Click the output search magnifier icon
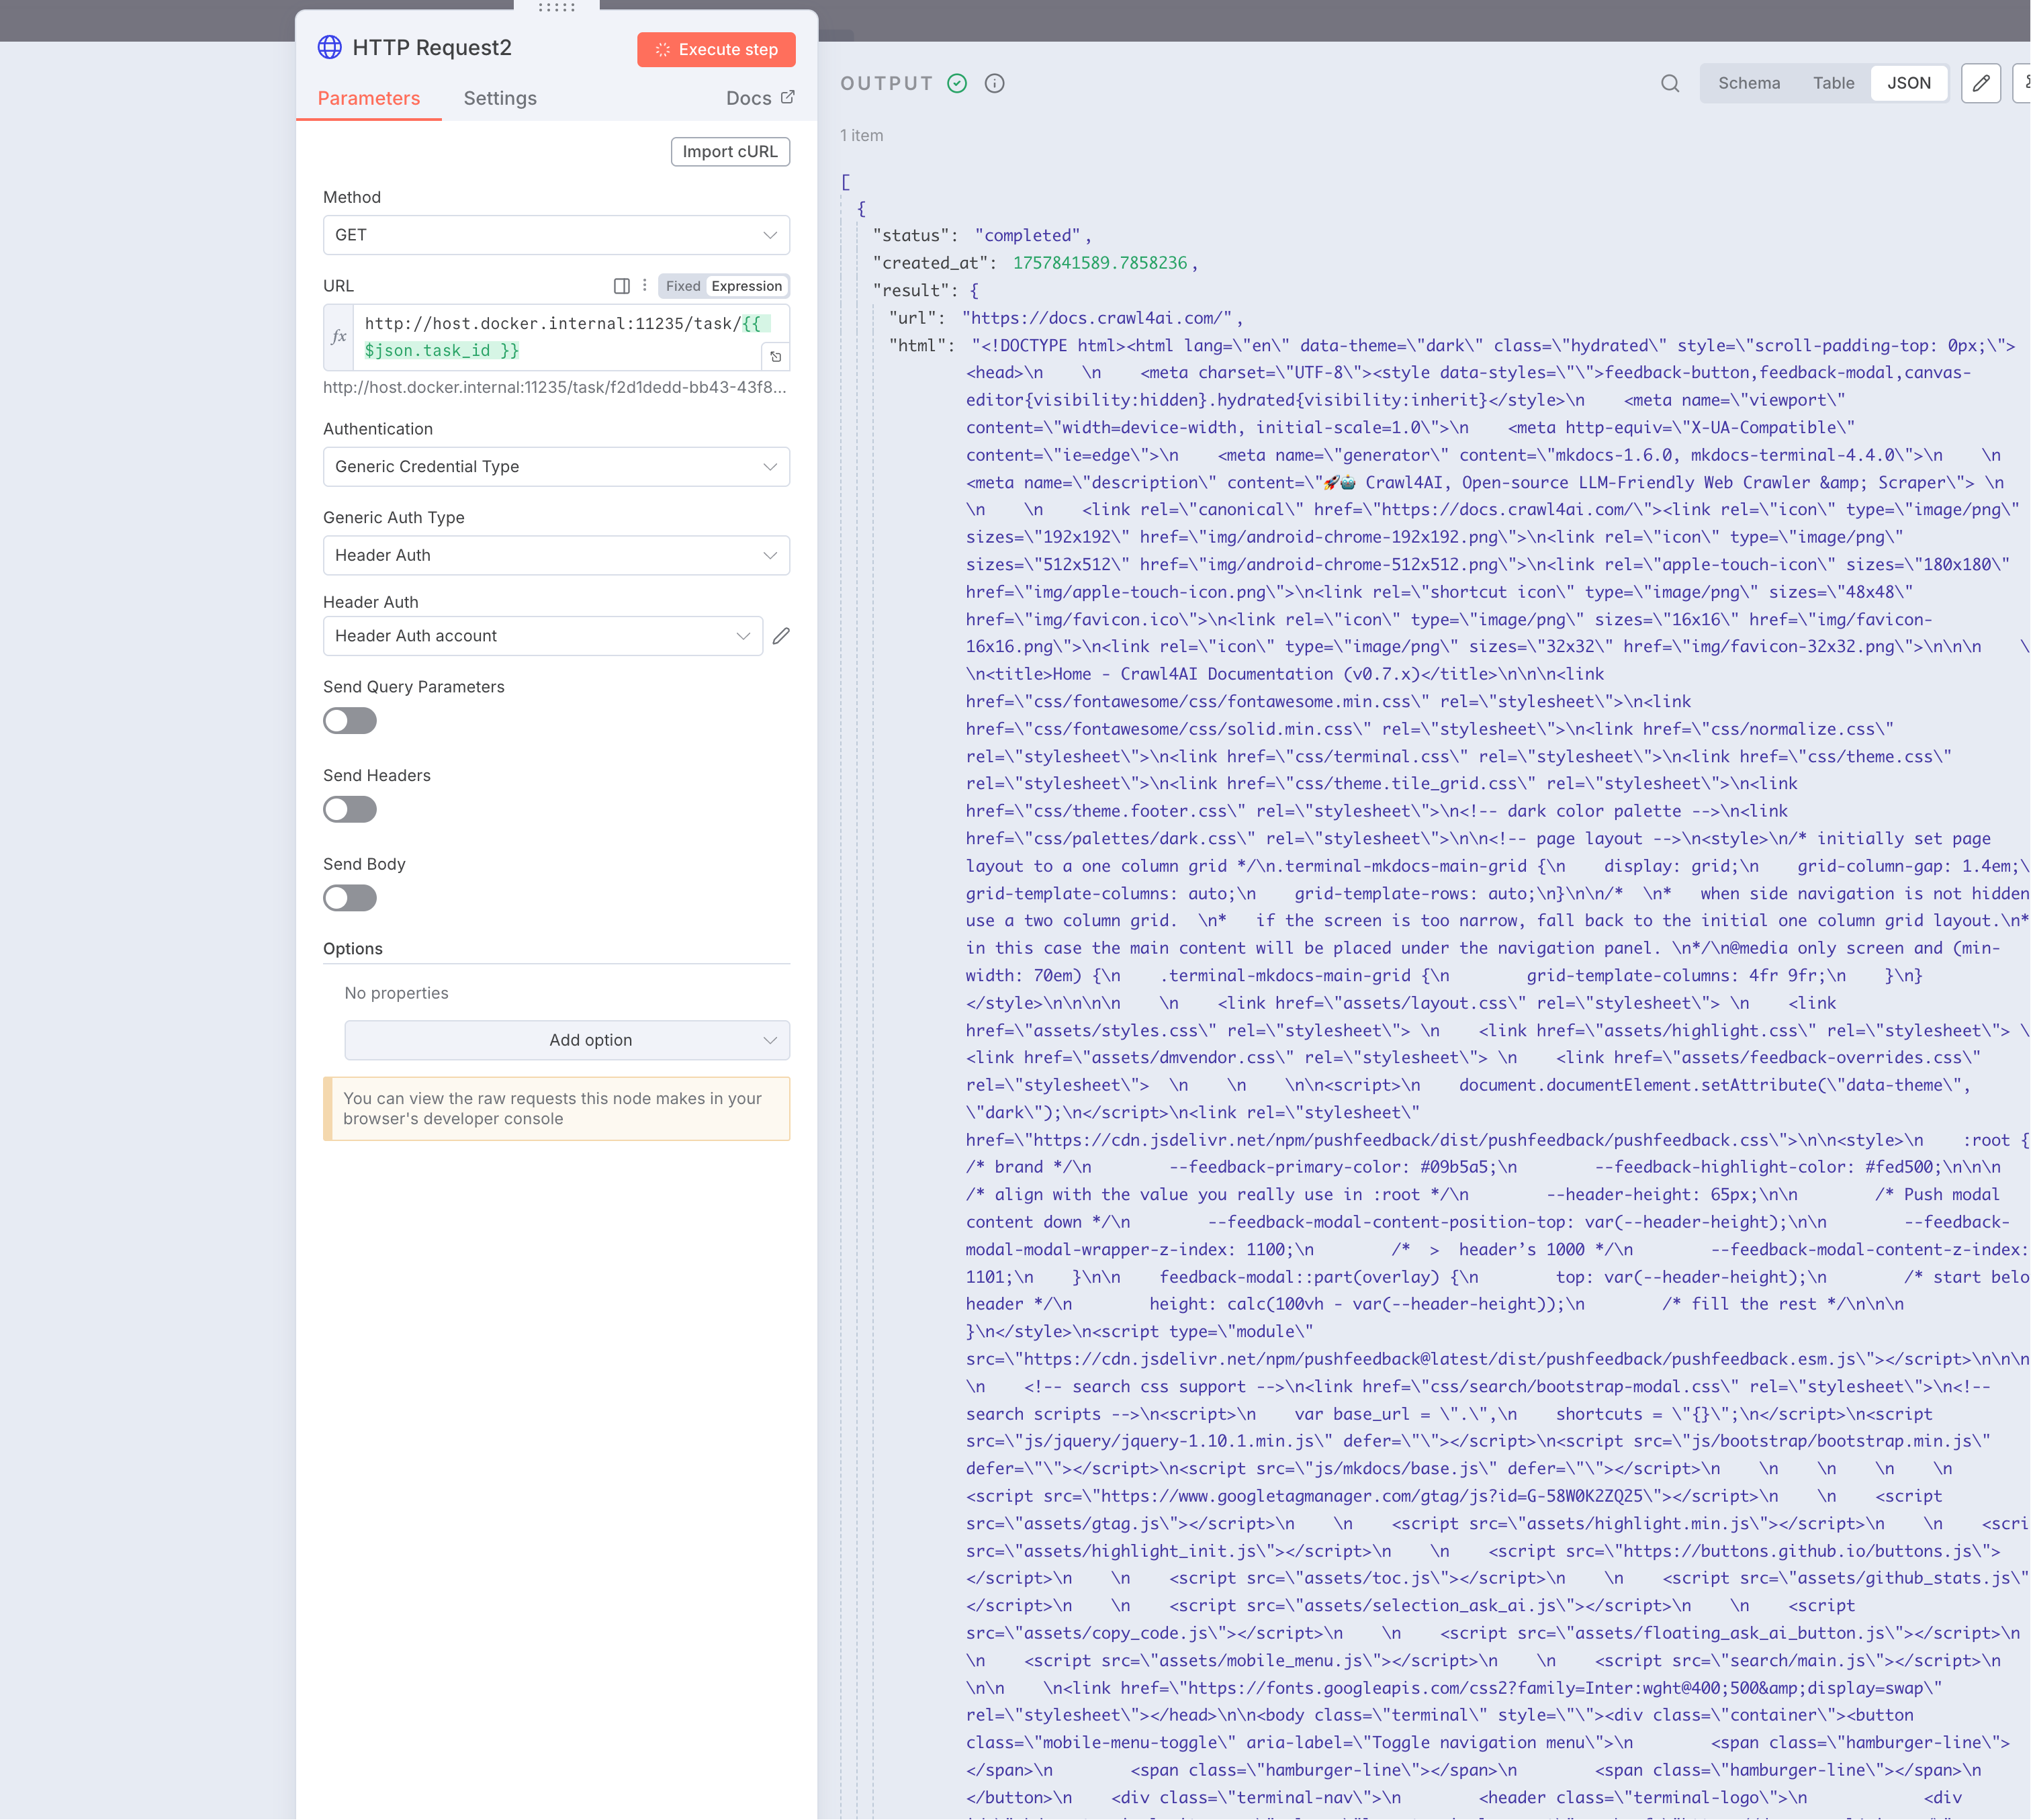The height and width of the screenshot is (1820, 2031). (x=1669, y=83)
